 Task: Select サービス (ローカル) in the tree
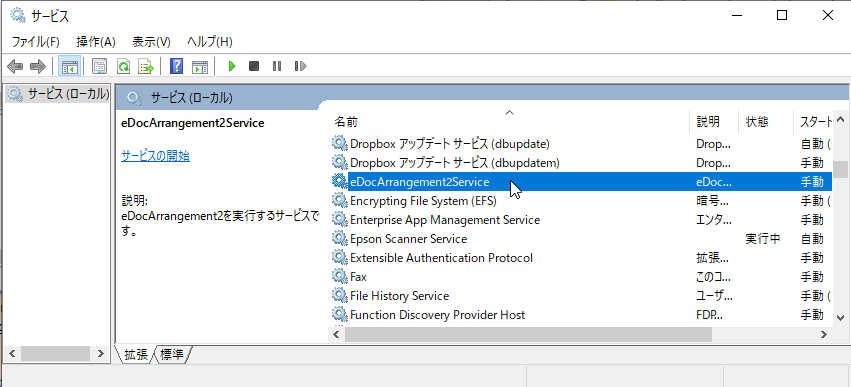tap(59, 94)
